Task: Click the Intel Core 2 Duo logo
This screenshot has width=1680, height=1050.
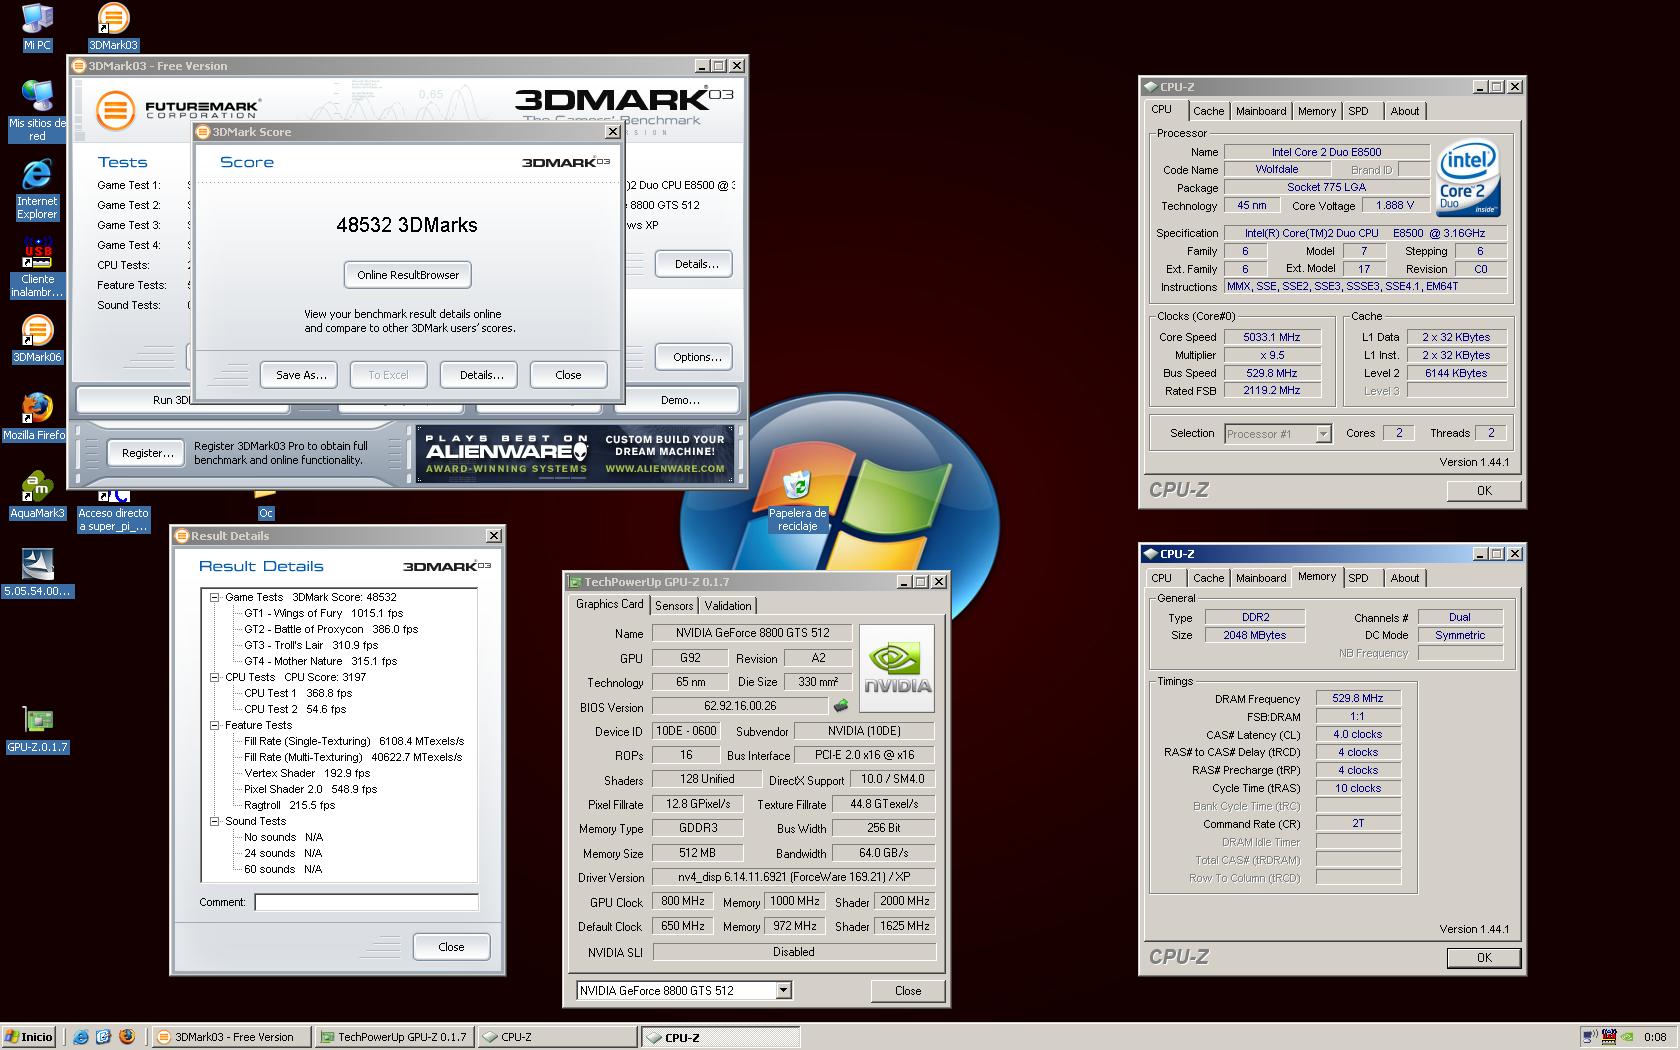Action: point(1468,179)
